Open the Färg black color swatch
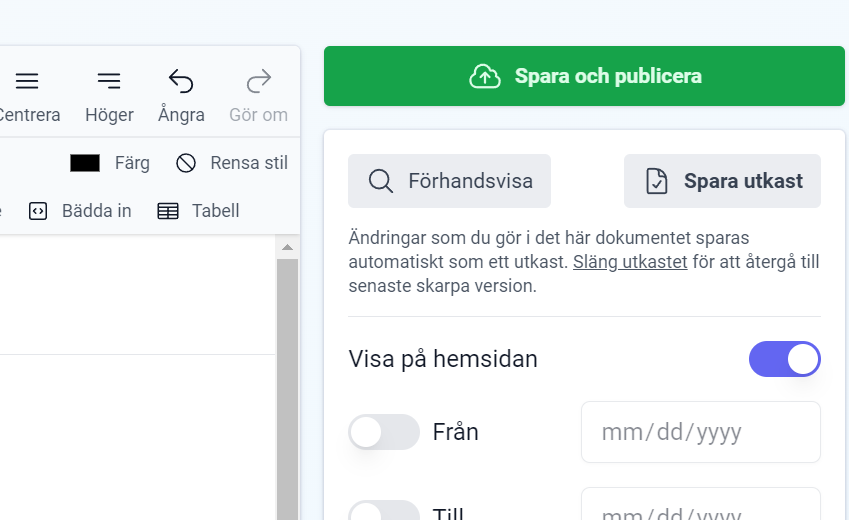This screenshot has height=520, width=849. pos(85,163)
